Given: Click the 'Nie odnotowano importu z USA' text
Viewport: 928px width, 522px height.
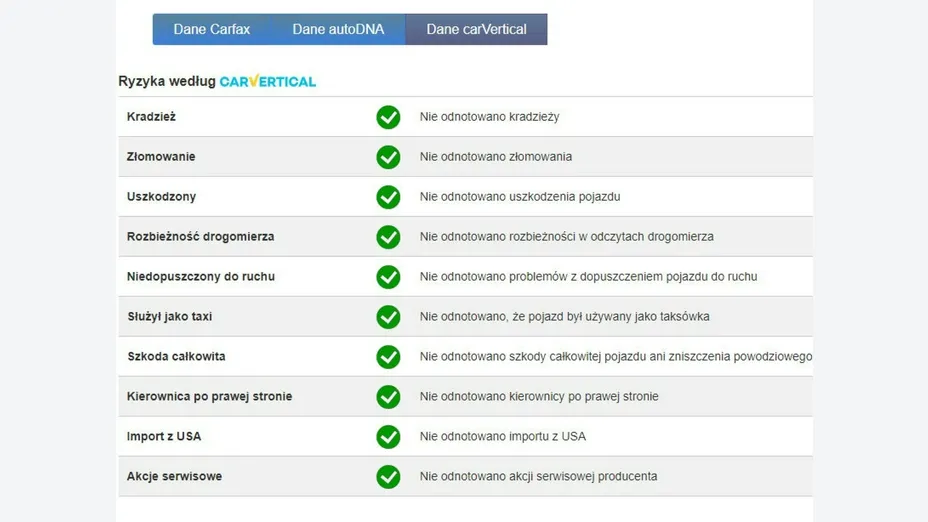Looking at the screenshot, I should coord(502,436).
